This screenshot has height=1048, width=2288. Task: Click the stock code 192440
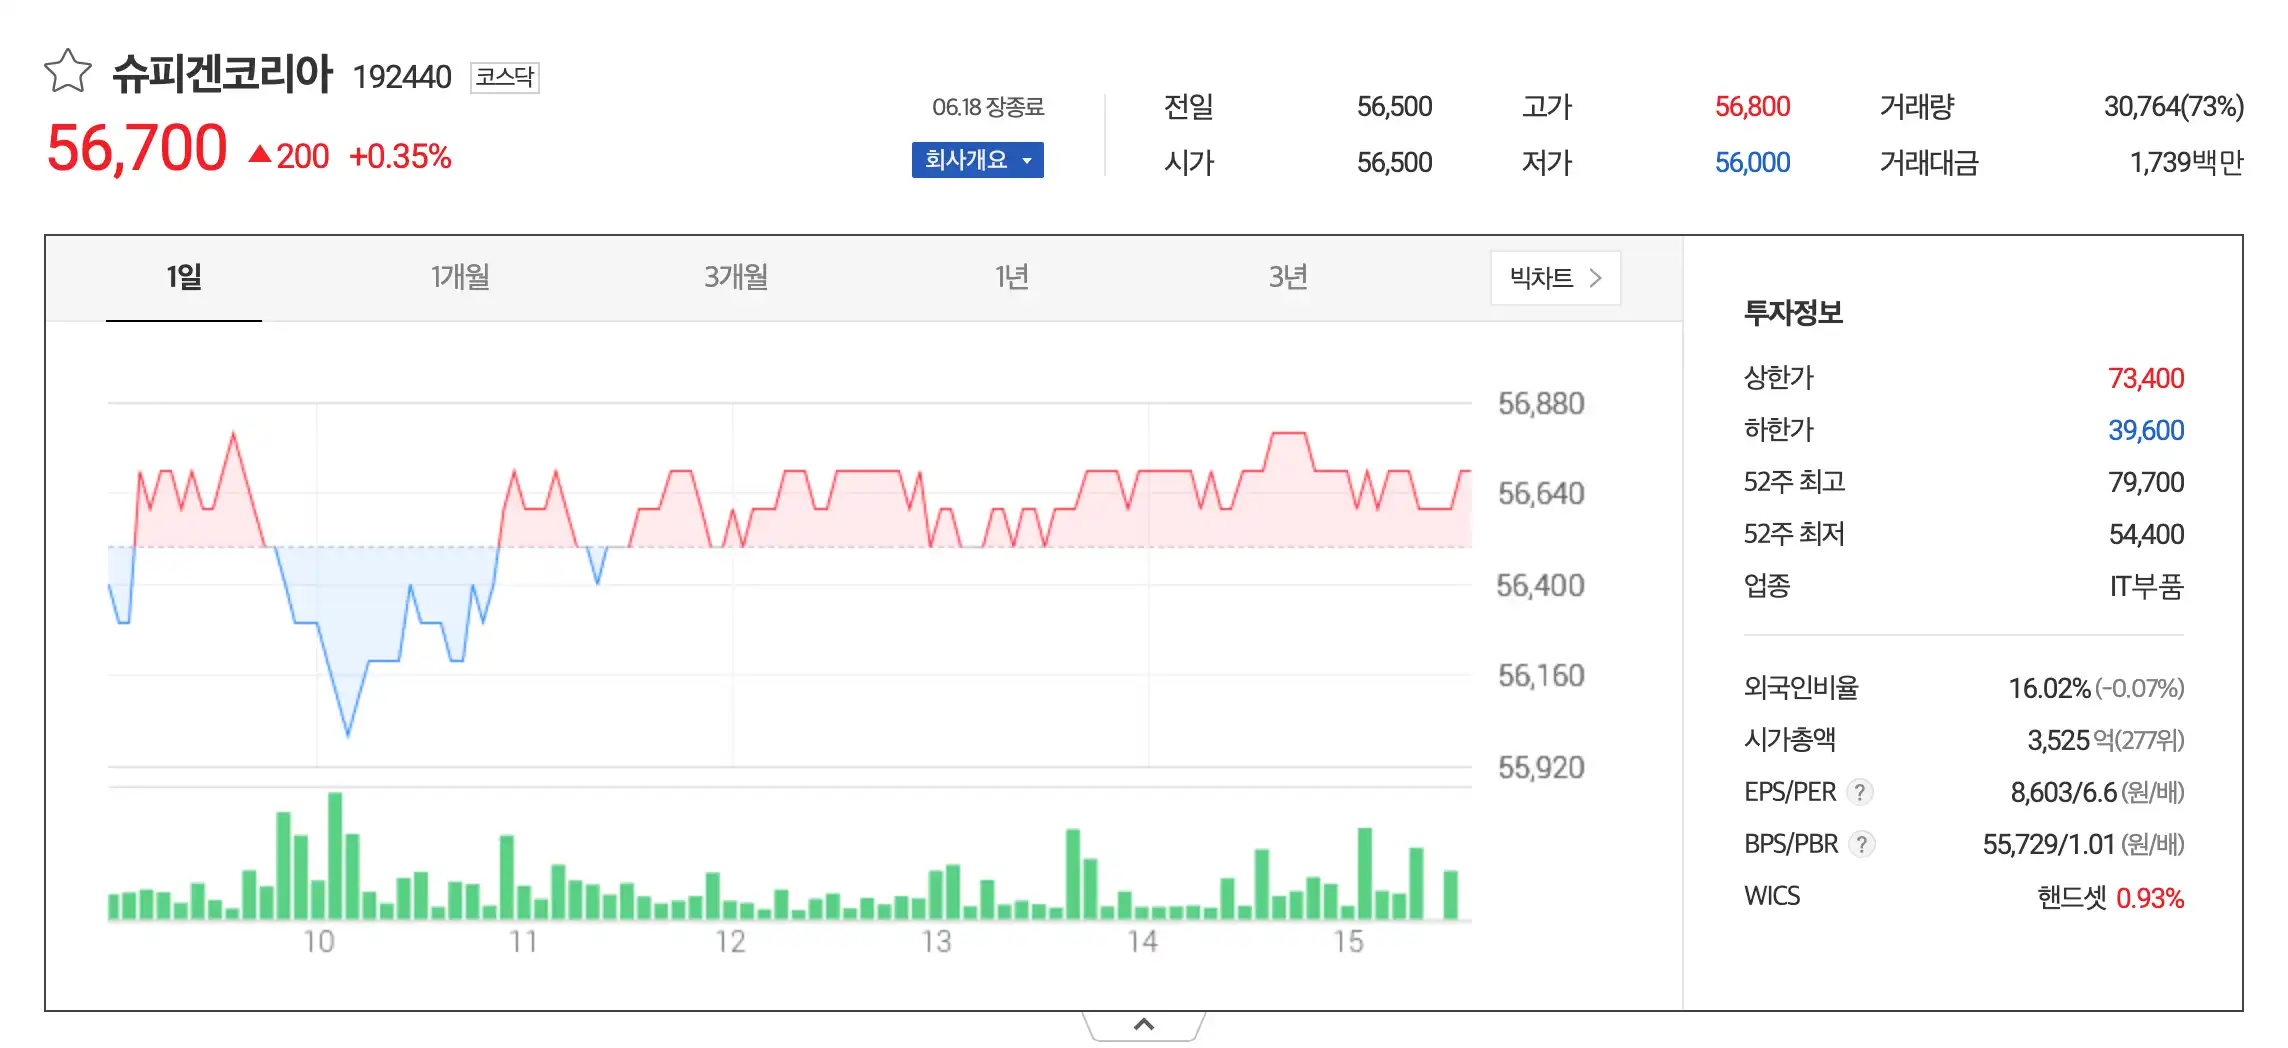(402, 77)
